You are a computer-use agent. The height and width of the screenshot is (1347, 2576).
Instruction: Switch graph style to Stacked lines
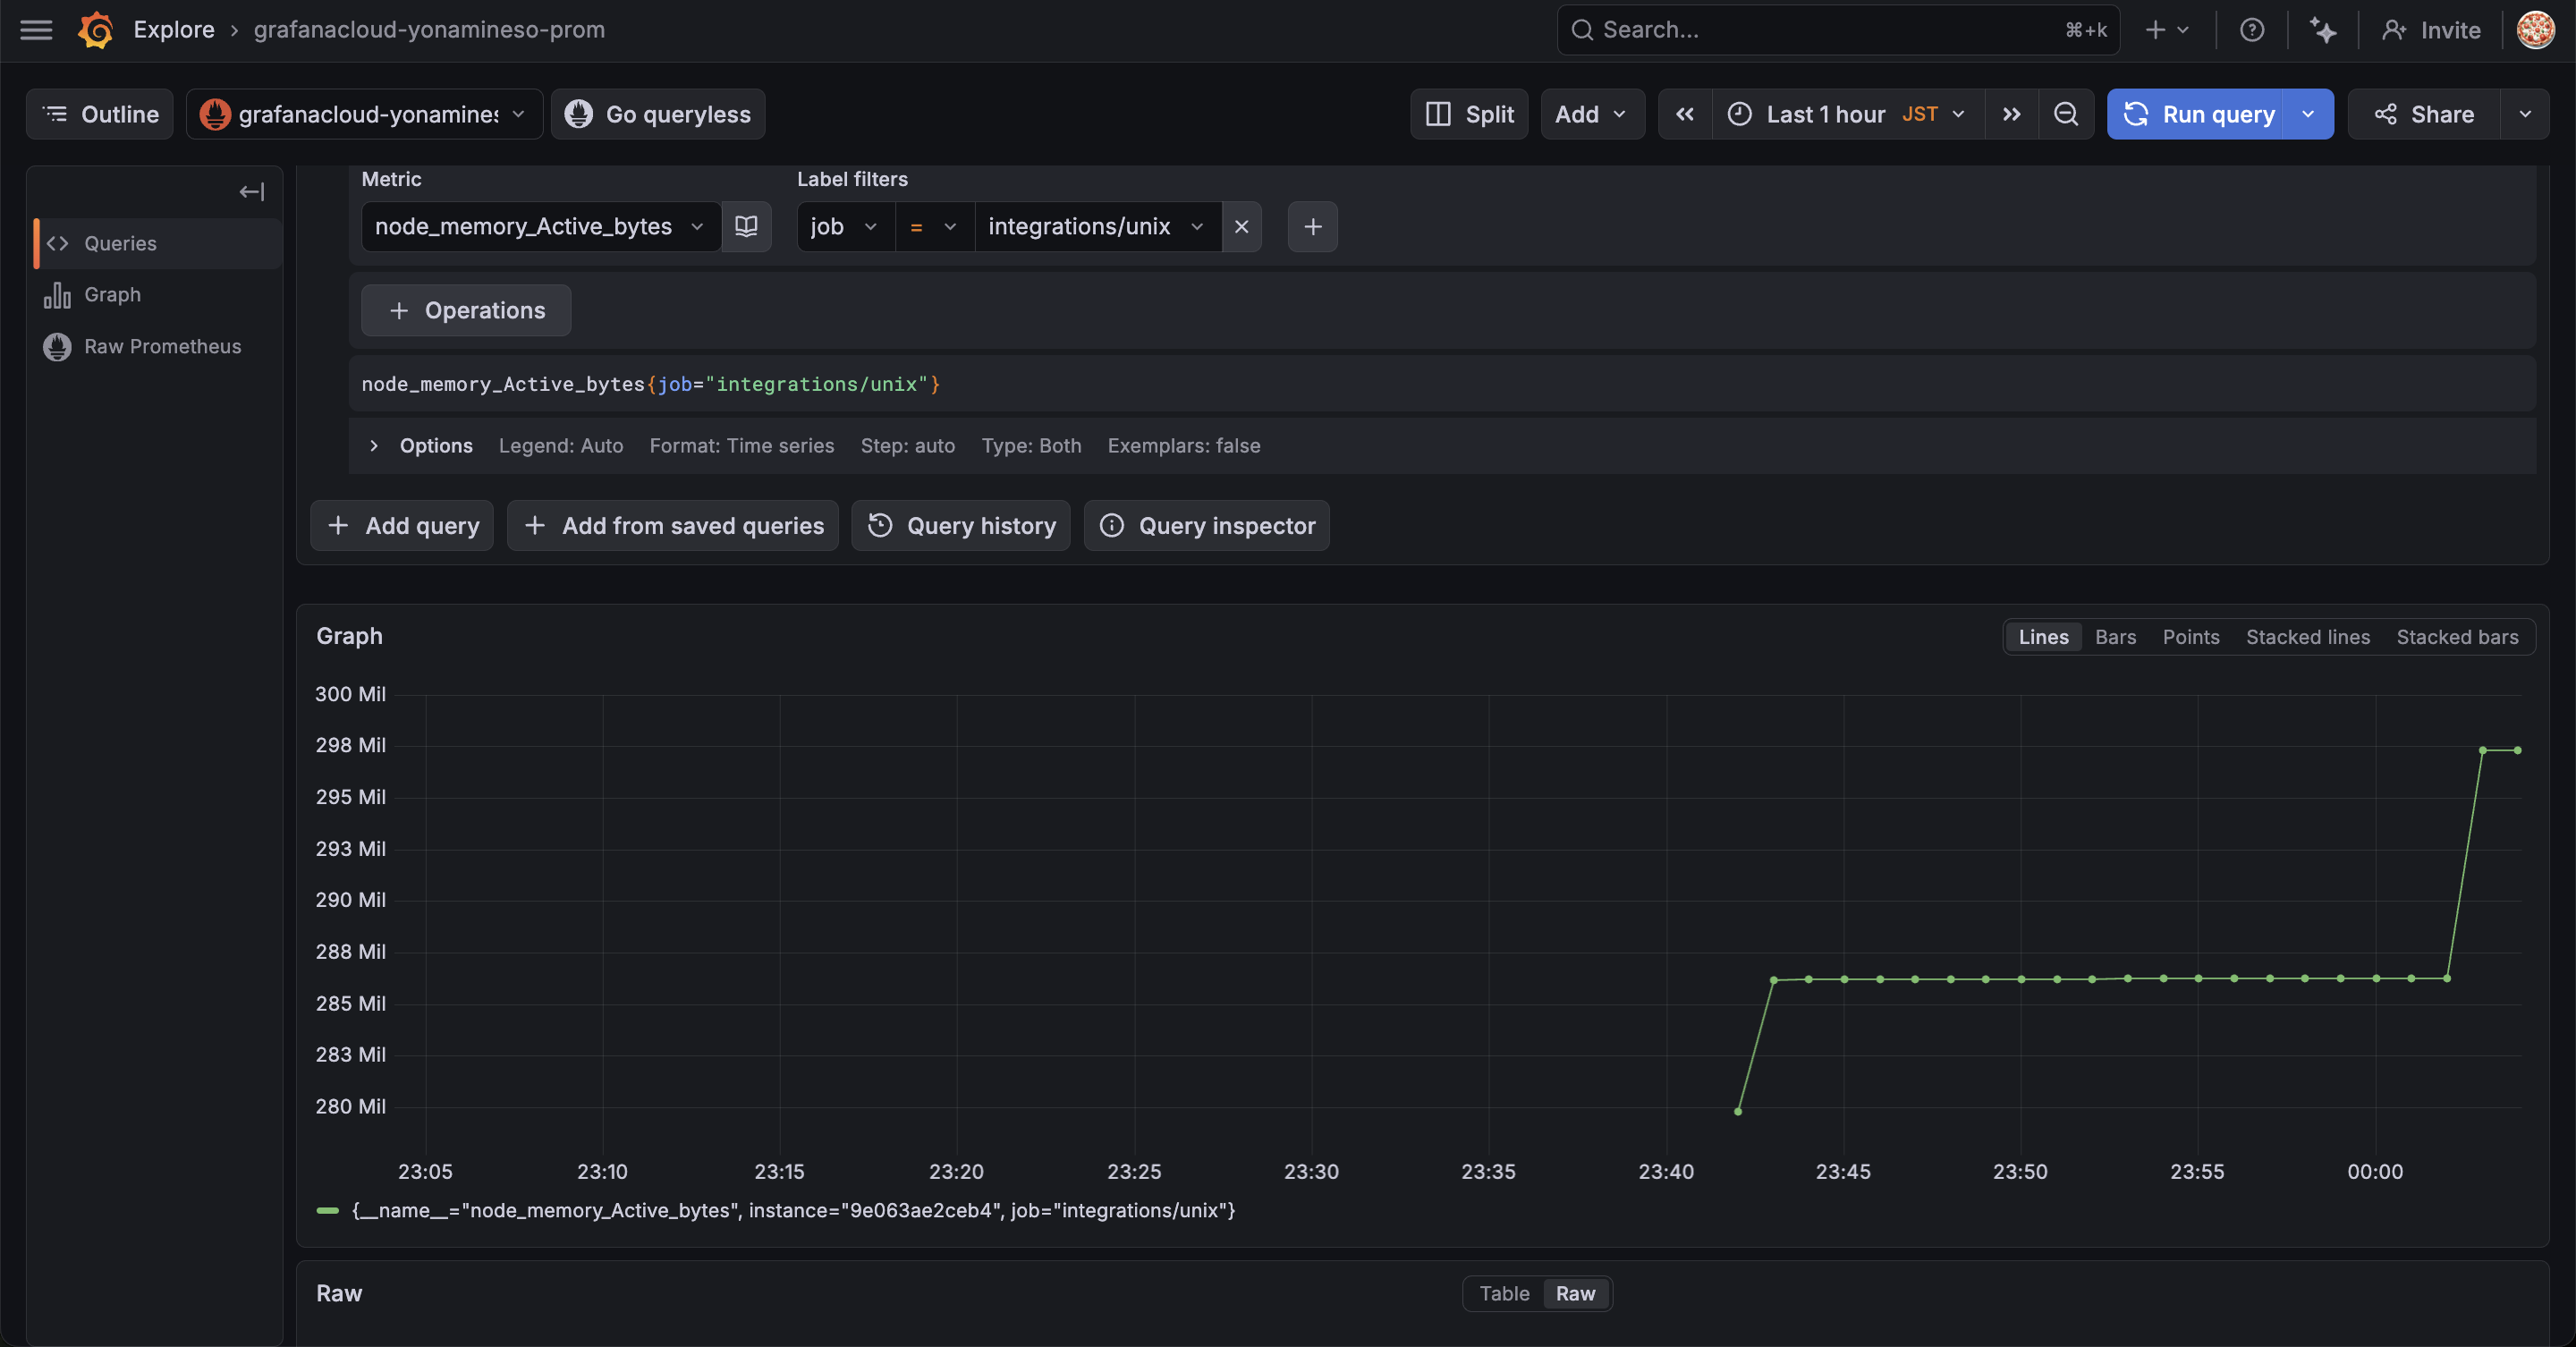coord(2307,637)
